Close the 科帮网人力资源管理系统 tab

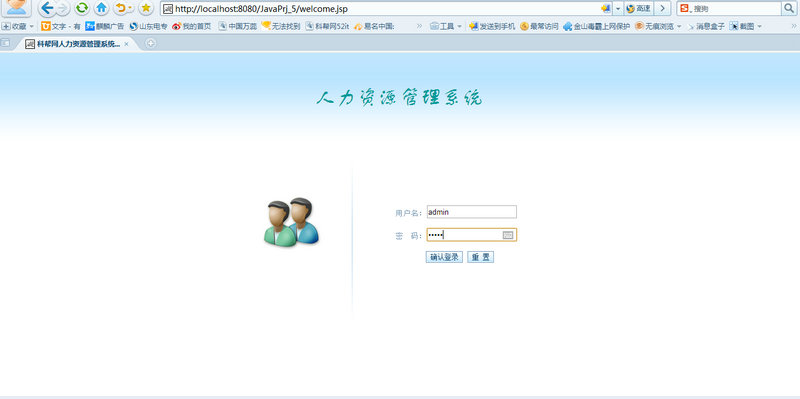point(126,44)
